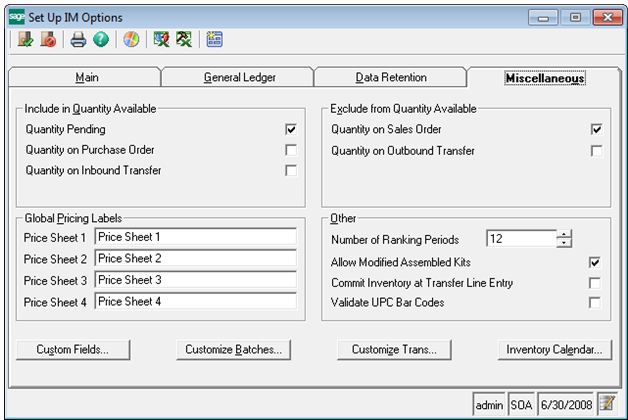
Task: Toggle Validate UPC Bar Codes checkbox
Action: point(595,303)
